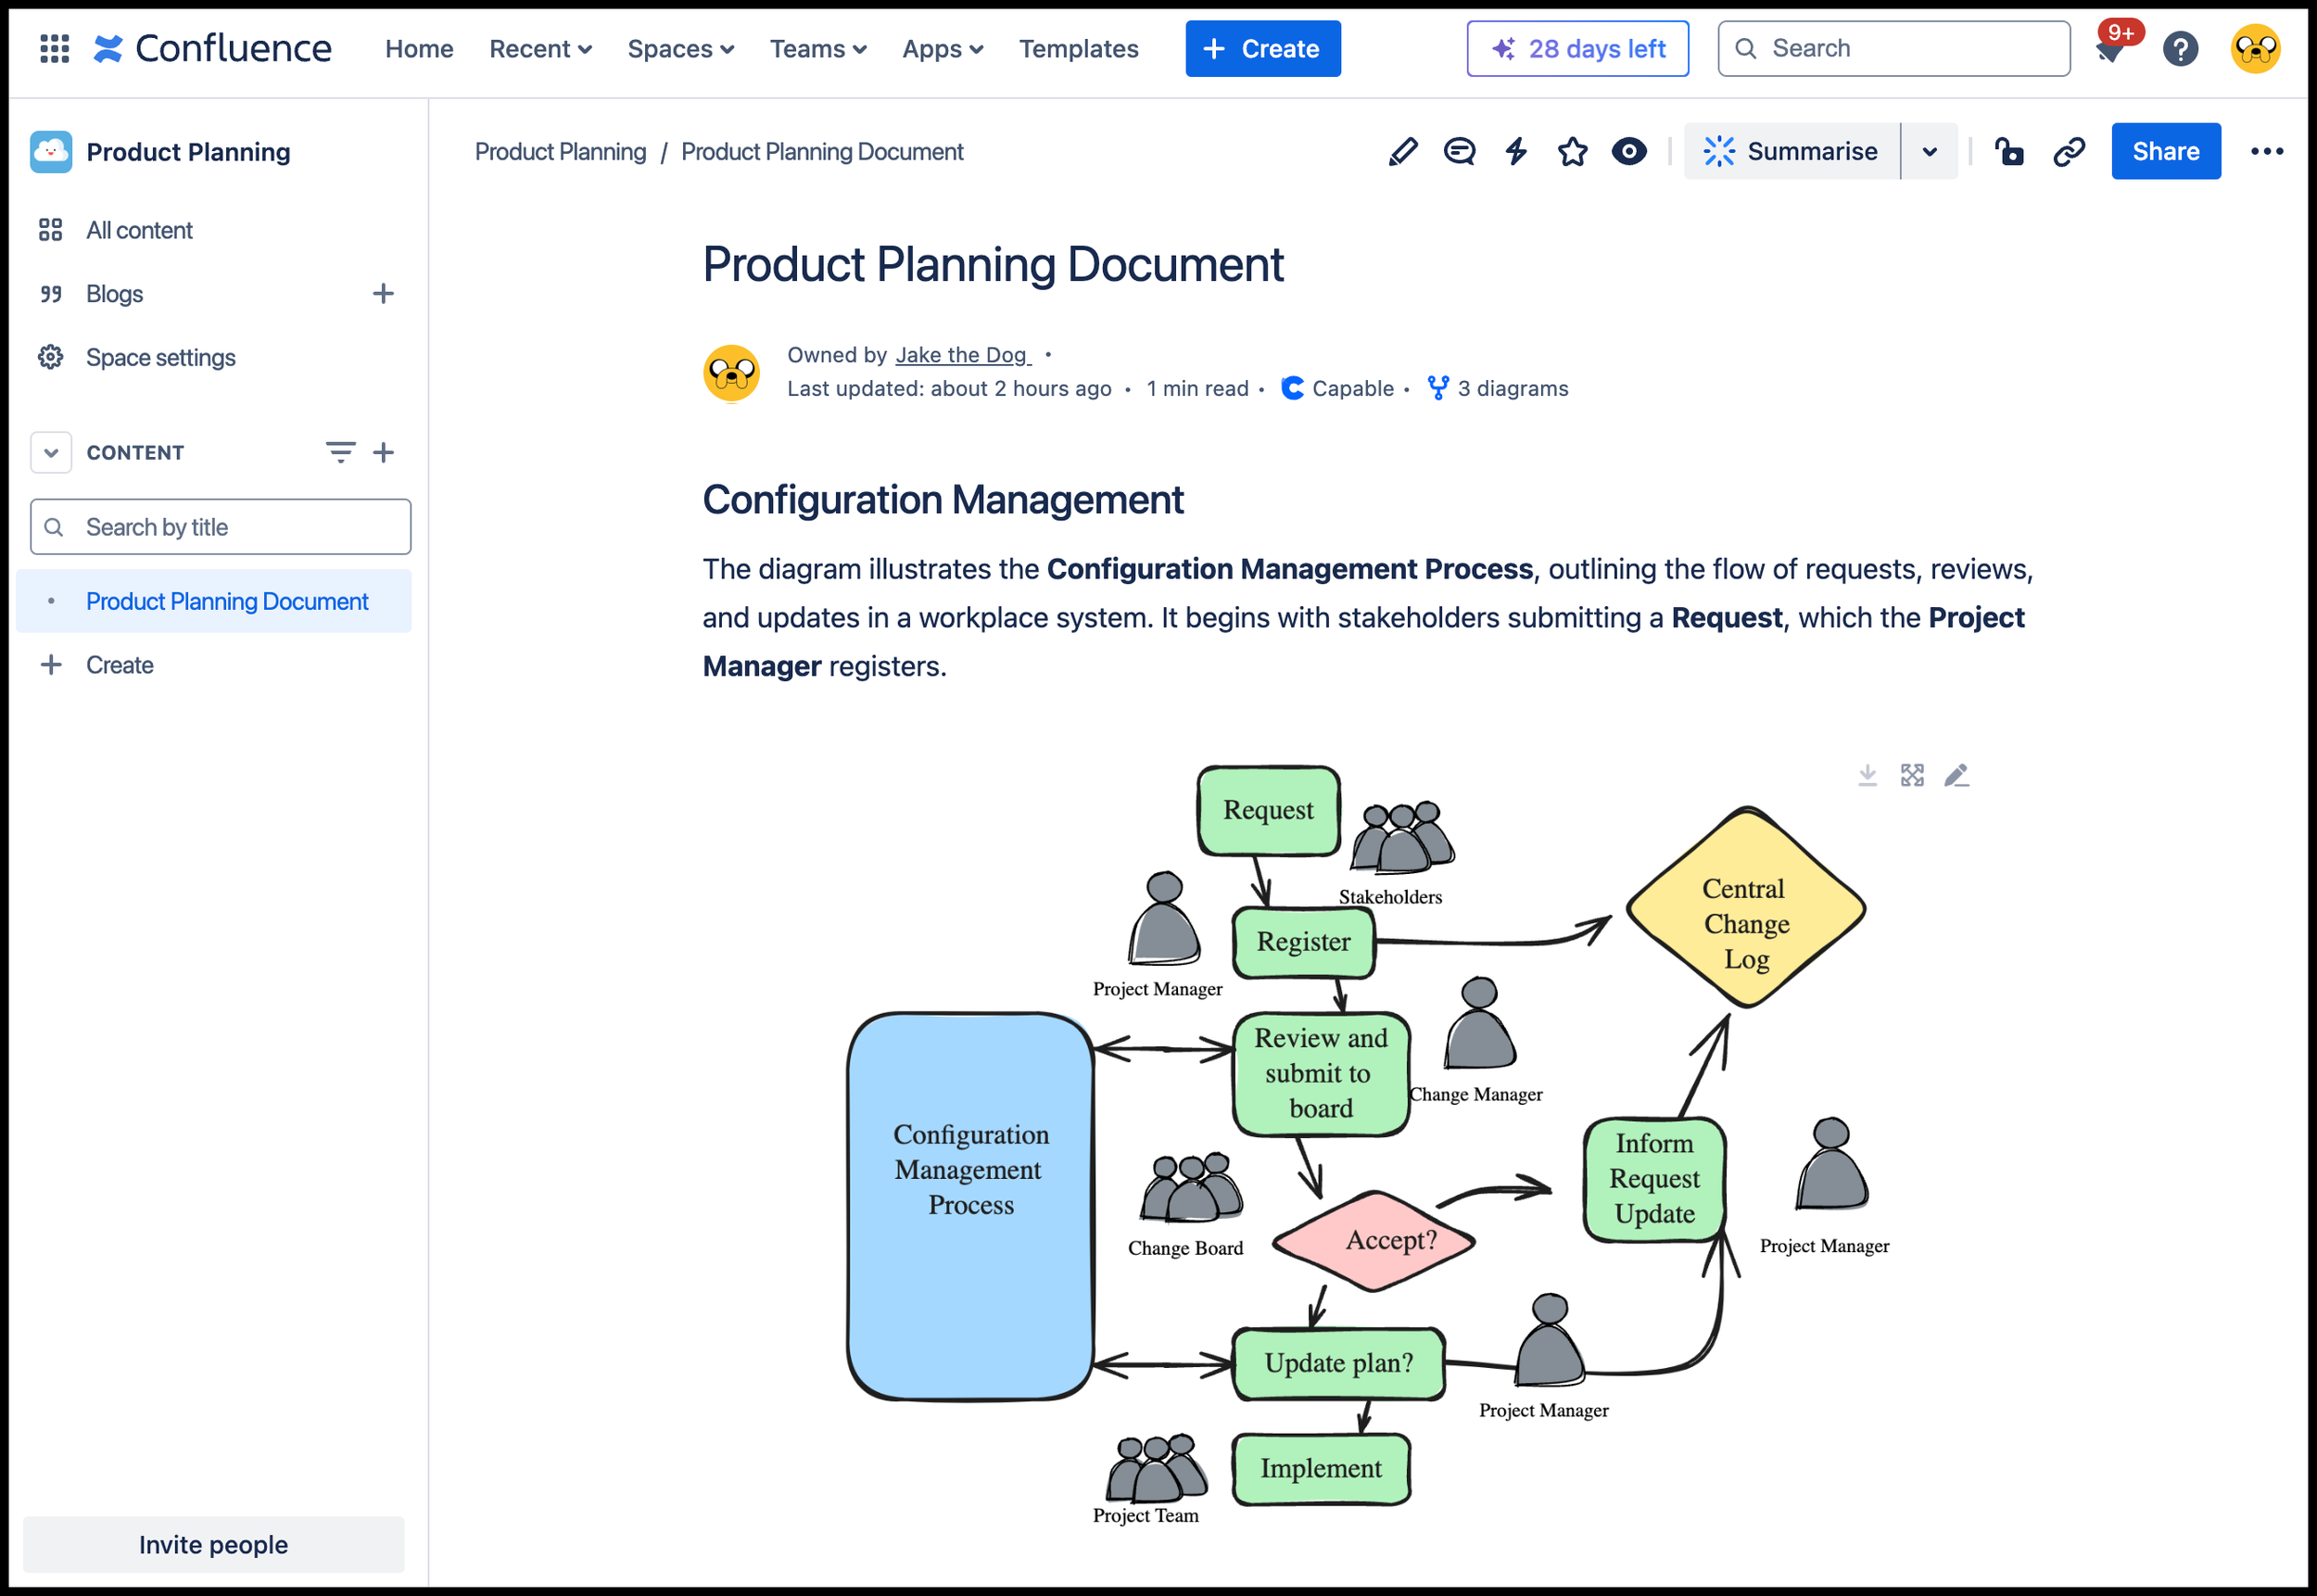Collapse the CONTENT section chevron
Viewport: 2317px width, 1596px height.
(51, 453)
